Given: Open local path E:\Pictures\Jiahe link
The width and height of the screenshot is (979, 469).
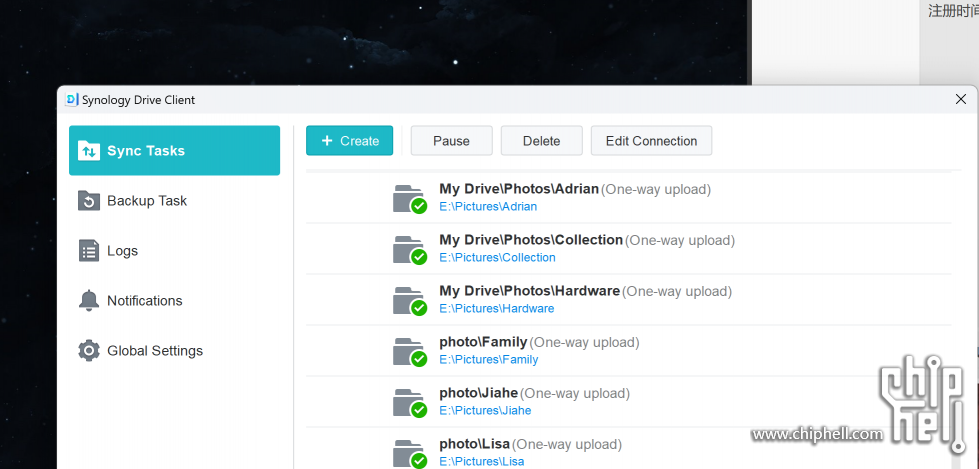Looking at the screenshot, I should coord(485,411).
